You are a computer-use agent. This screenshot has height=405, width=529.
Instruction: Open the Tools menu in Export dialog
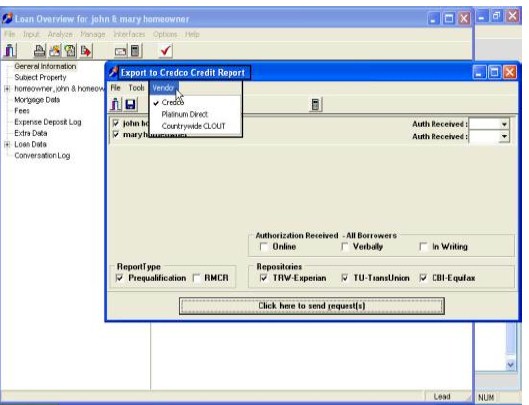coord(136,88)
